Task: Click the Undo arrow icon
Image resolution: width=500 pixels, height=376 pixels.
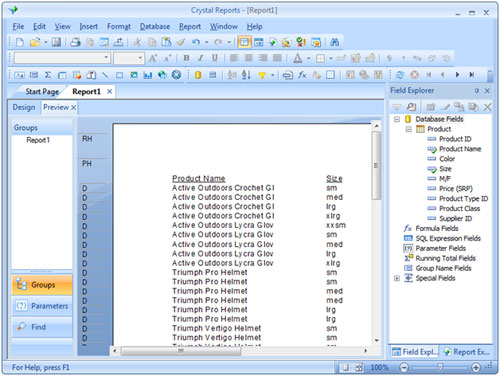Action: point(196,42)
